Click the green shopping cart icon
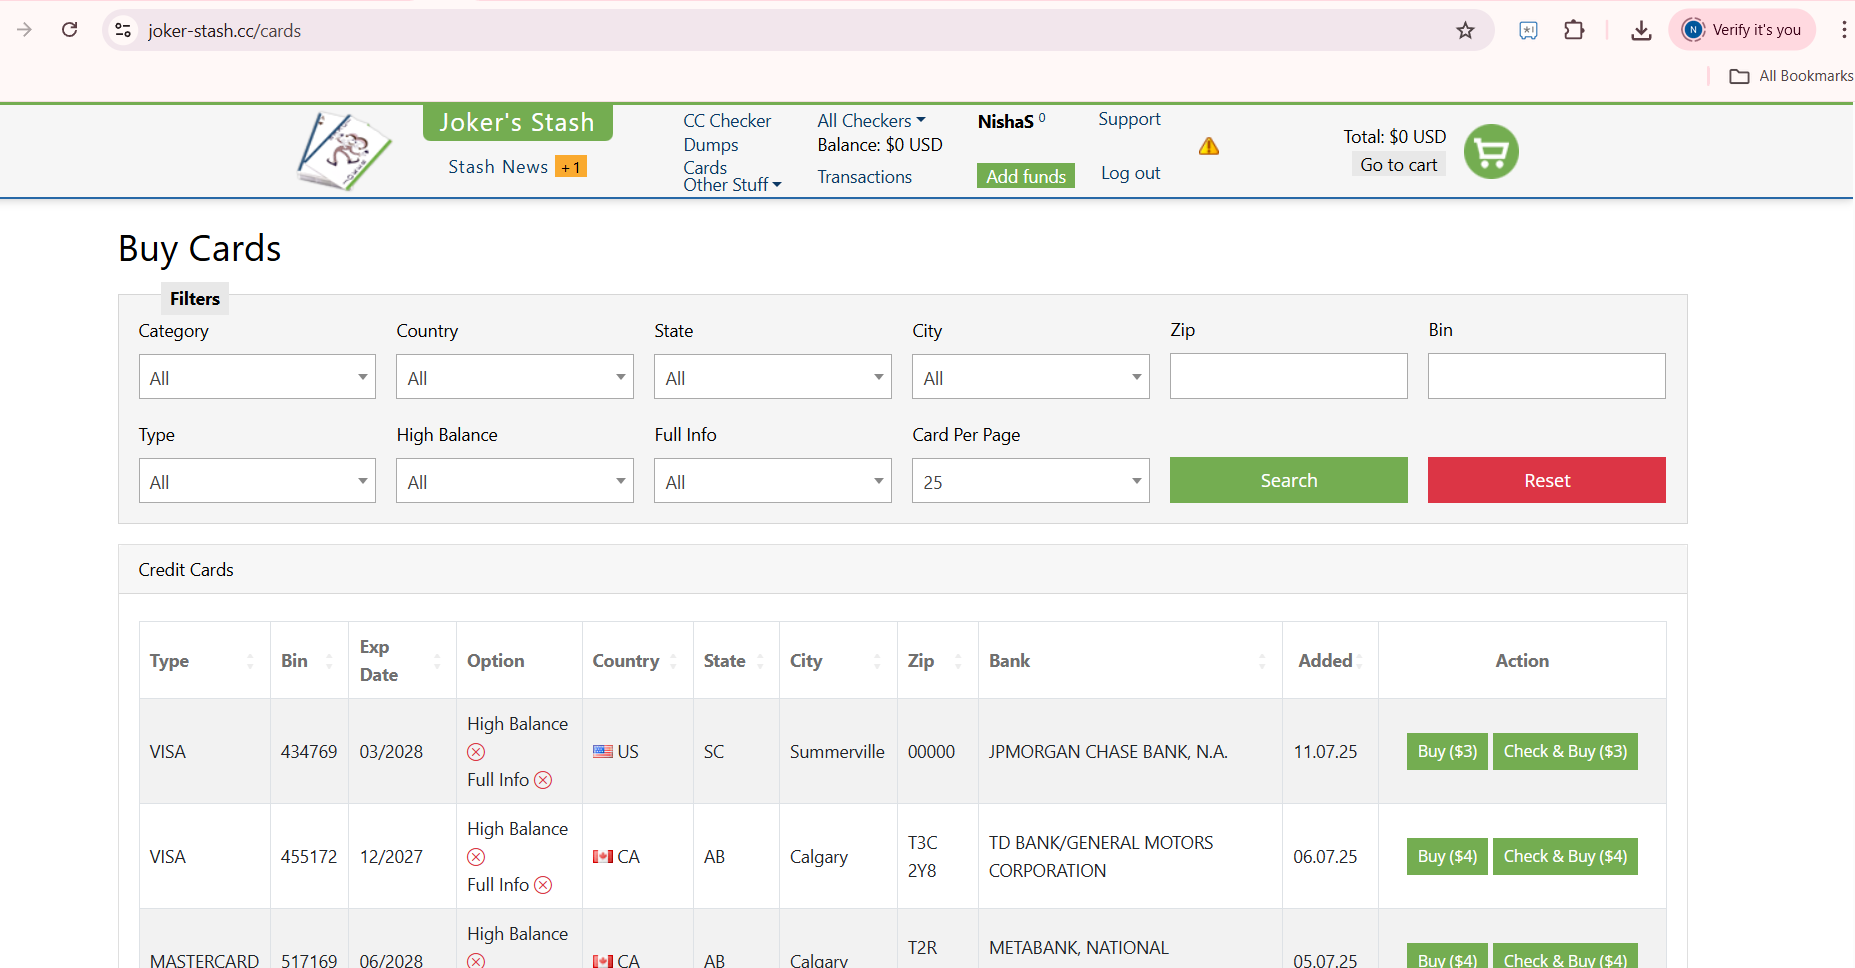 [1491, 151]
